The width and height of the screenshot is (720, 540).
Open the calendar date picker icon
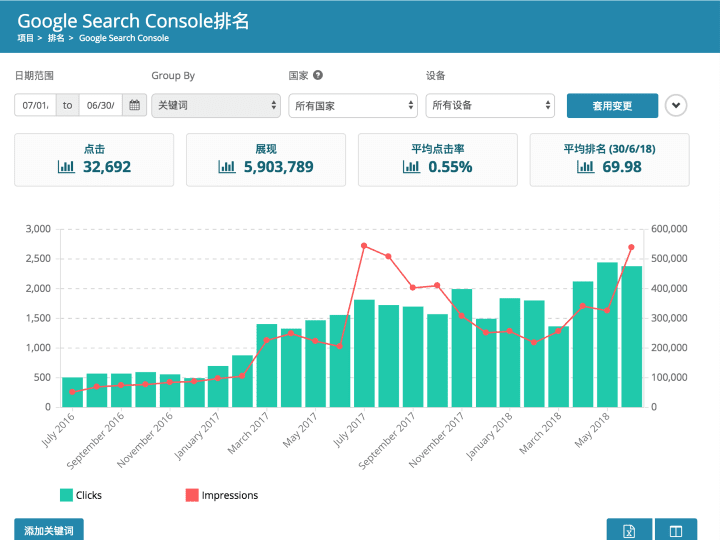point(135,105)
